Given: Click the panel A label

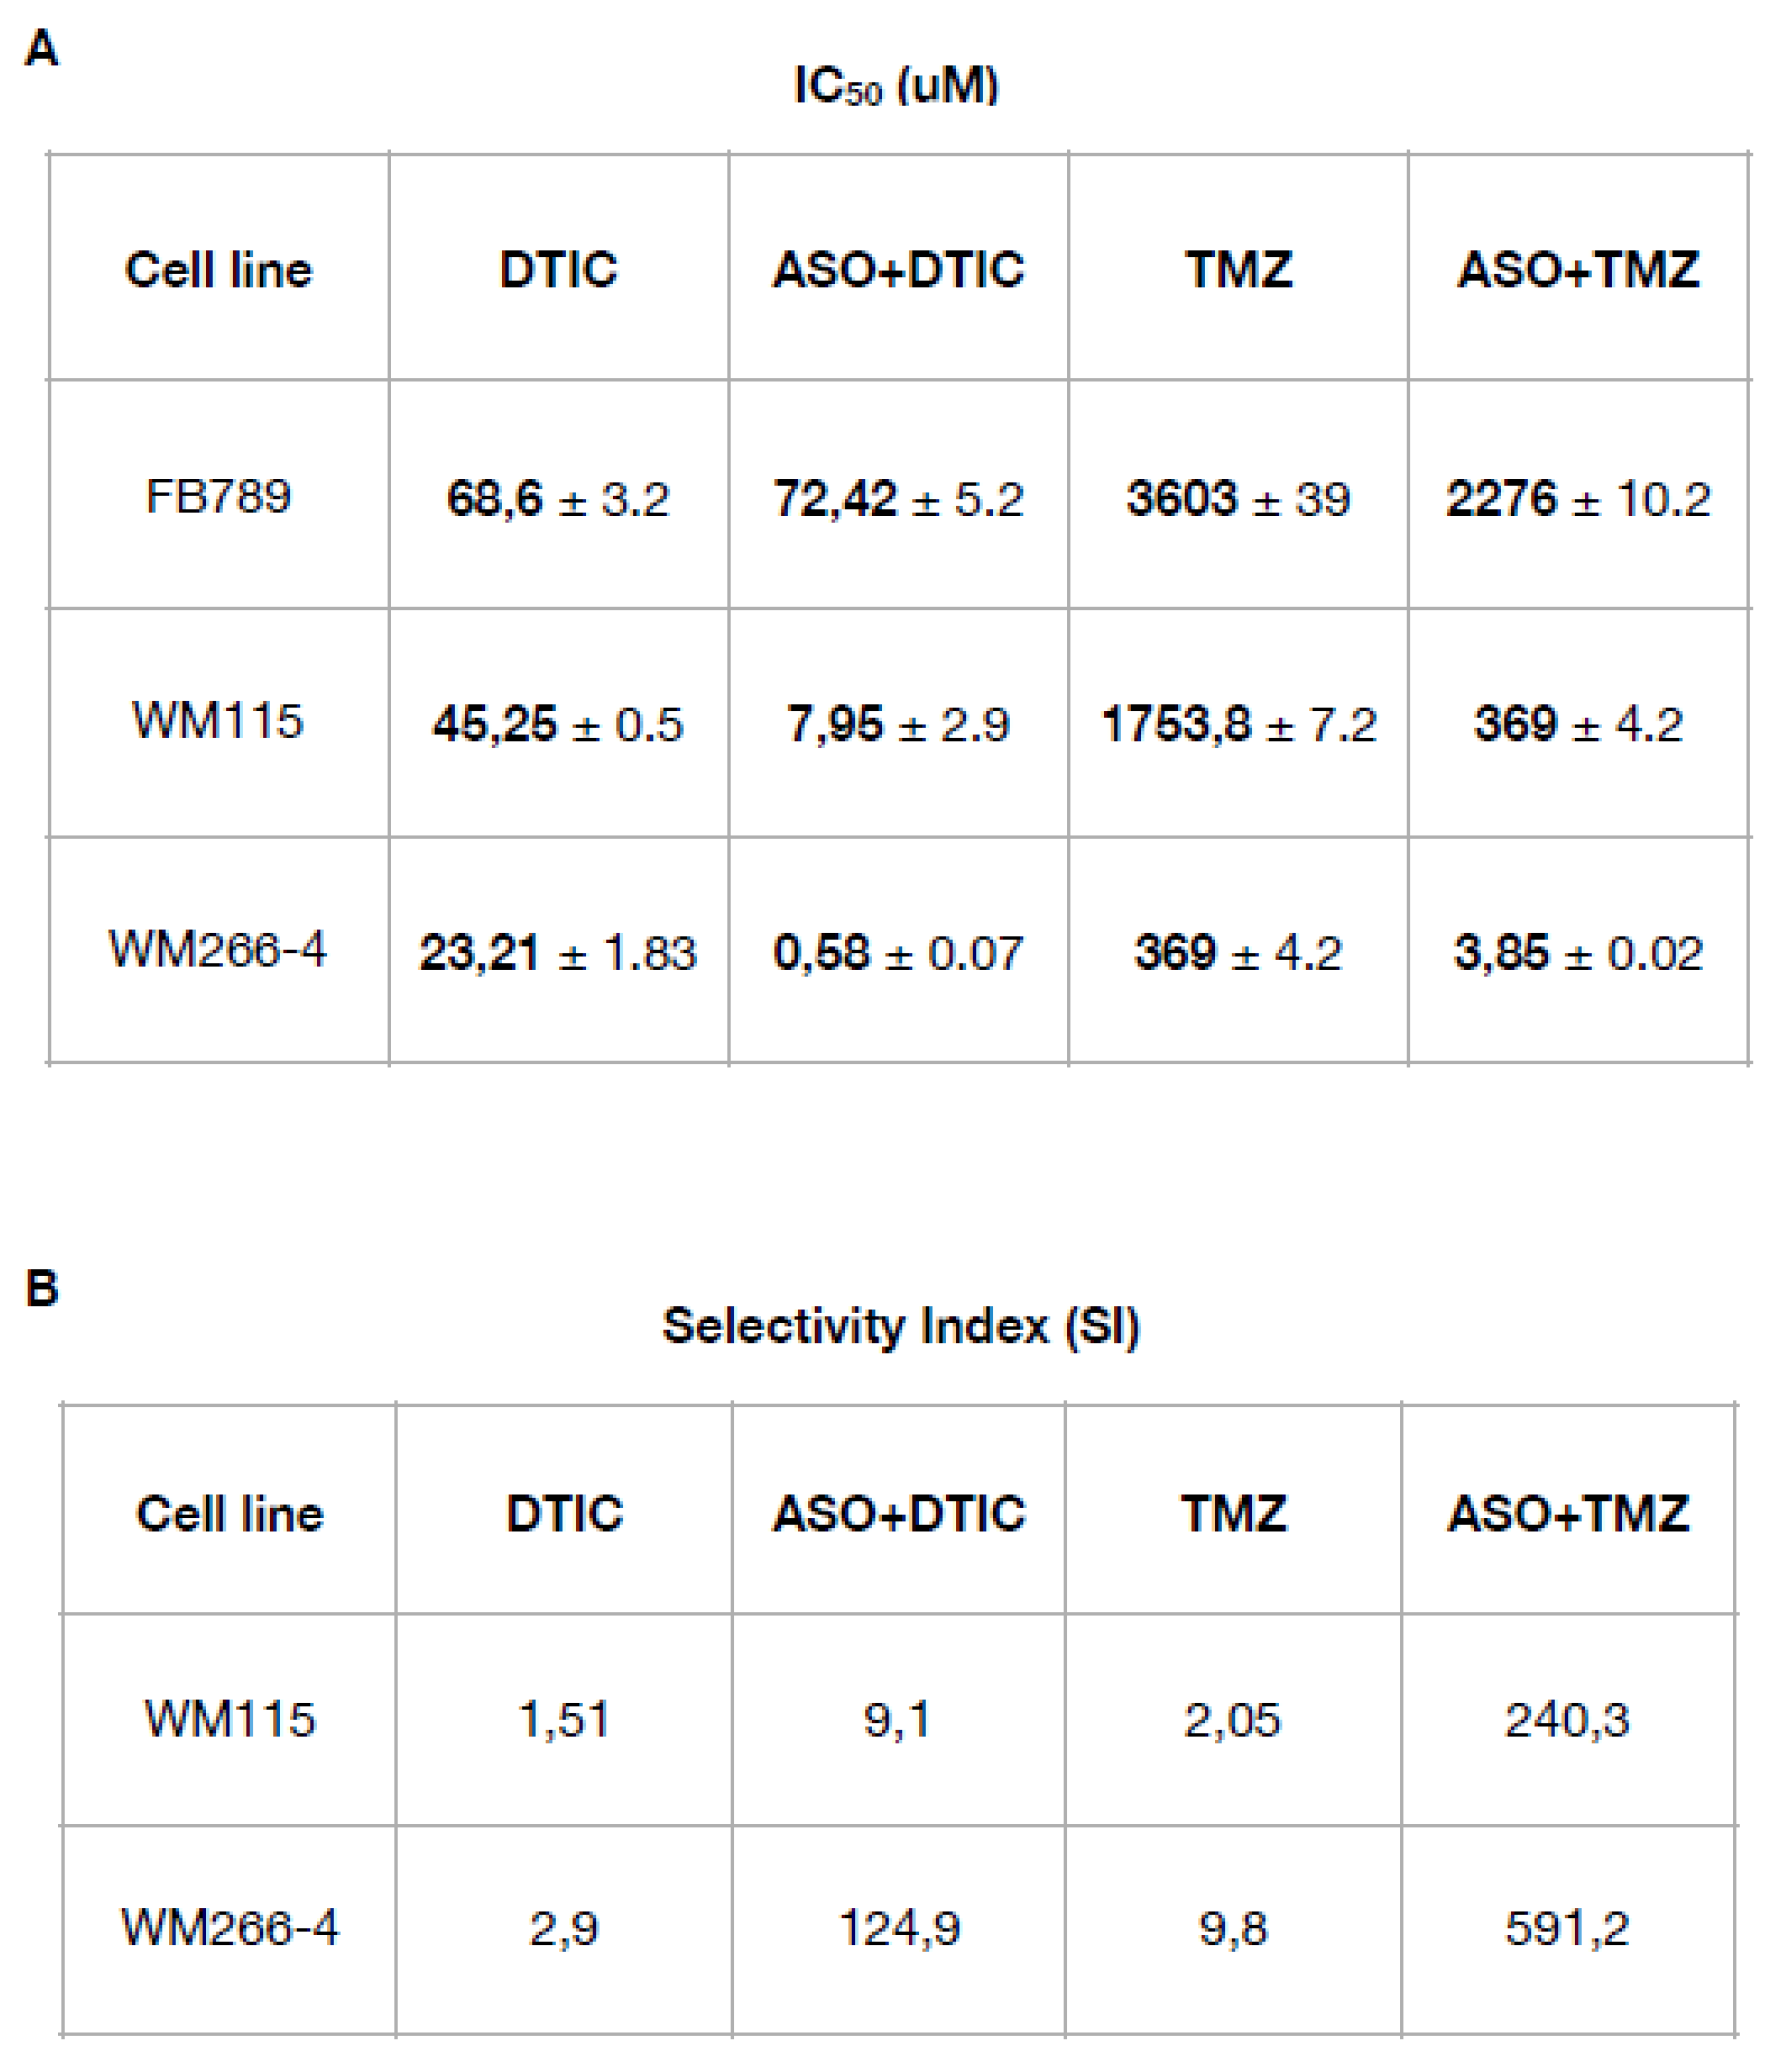Looking at the screenshot, I should point(41,48).
